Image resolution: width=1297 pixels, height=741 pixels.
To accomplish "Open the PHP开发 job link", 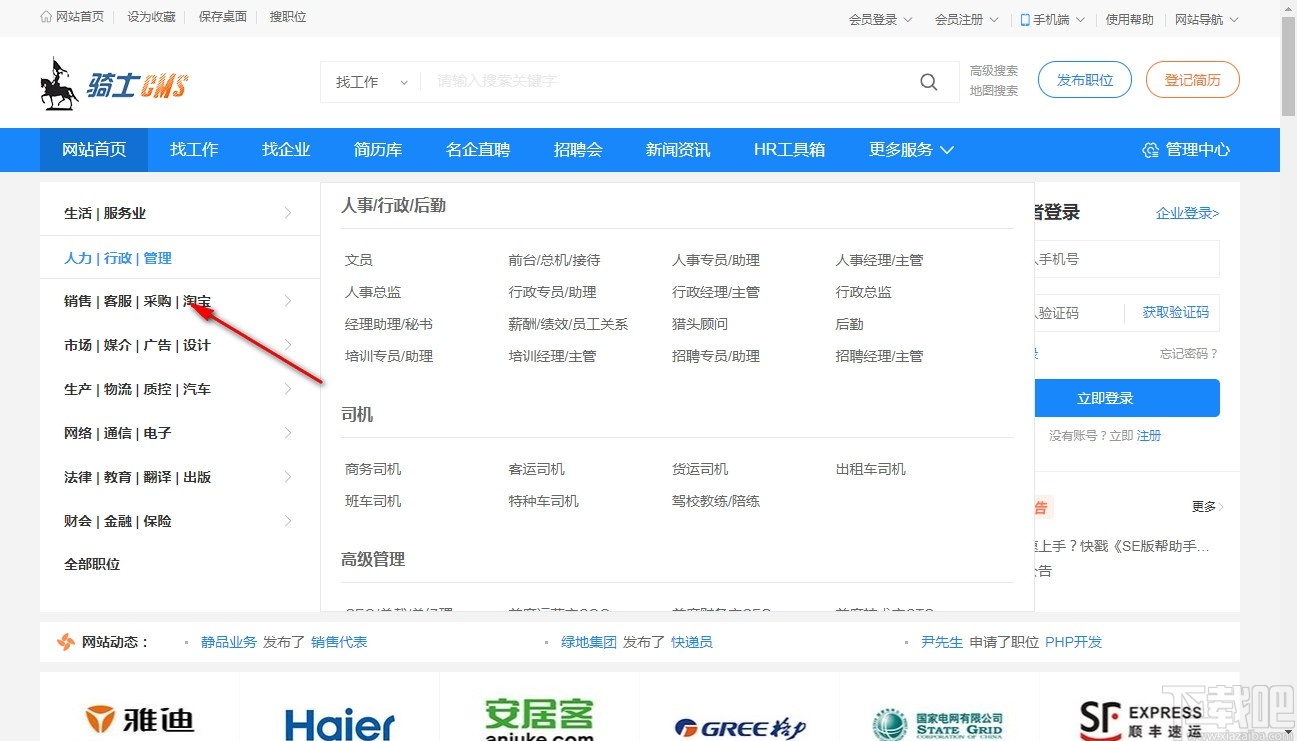I will point(1074,642).
